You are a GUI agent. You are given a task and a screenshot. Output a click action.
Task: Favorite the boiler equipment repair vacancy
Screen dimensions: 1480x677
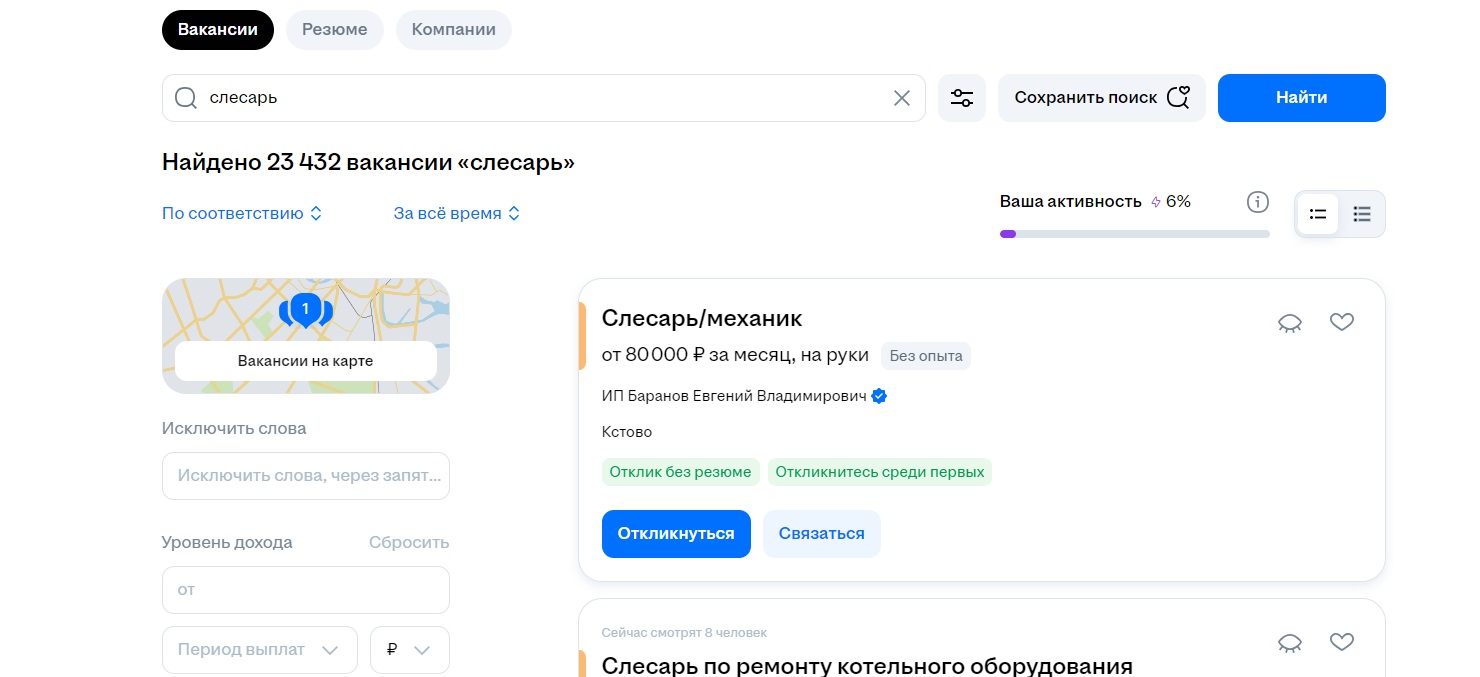1341,642
